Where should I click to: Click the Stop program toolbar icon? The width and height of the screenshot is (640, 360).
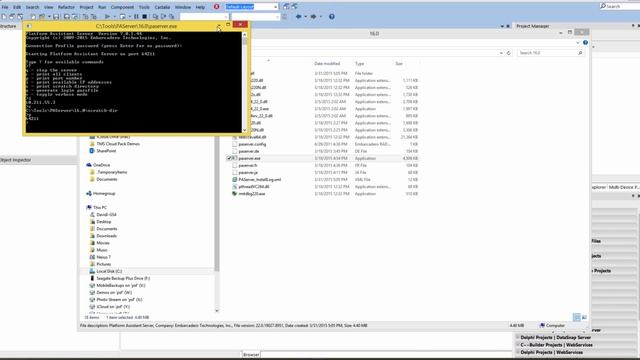(144, 16)
